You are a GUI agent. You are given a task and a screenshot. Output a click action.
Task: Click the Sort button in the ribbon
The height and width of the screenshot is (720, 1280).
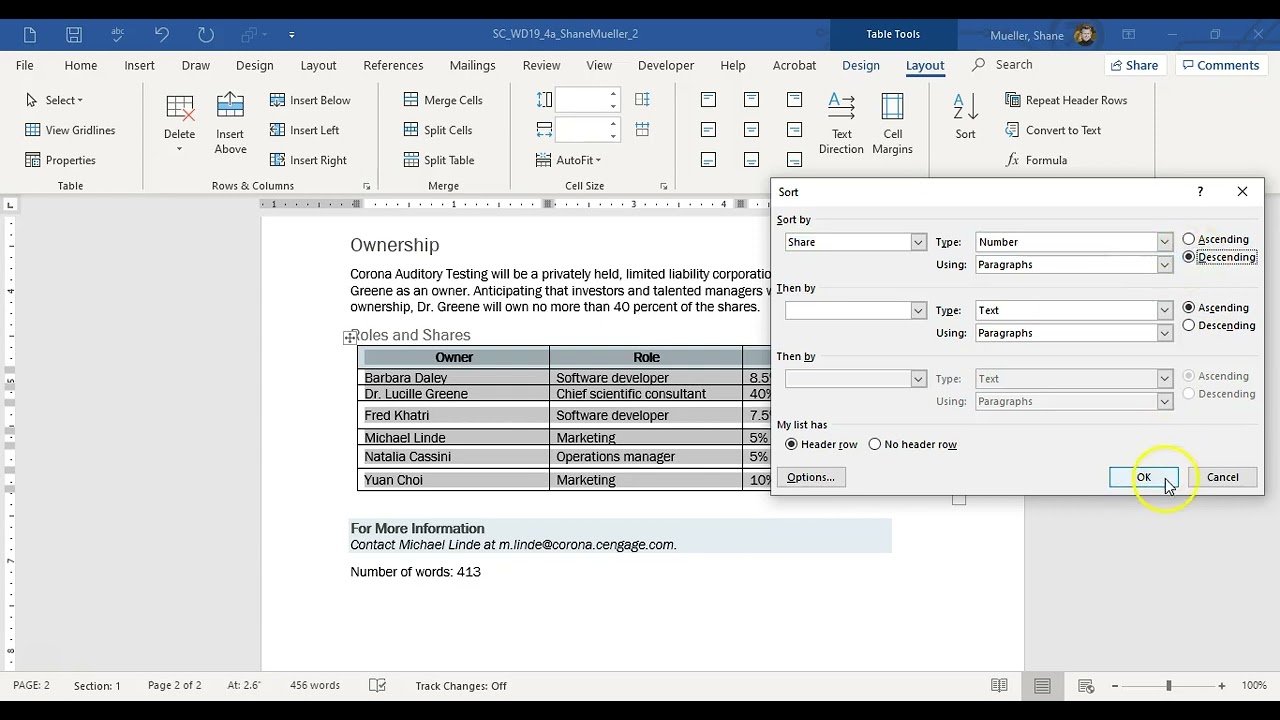coord(965,116)
